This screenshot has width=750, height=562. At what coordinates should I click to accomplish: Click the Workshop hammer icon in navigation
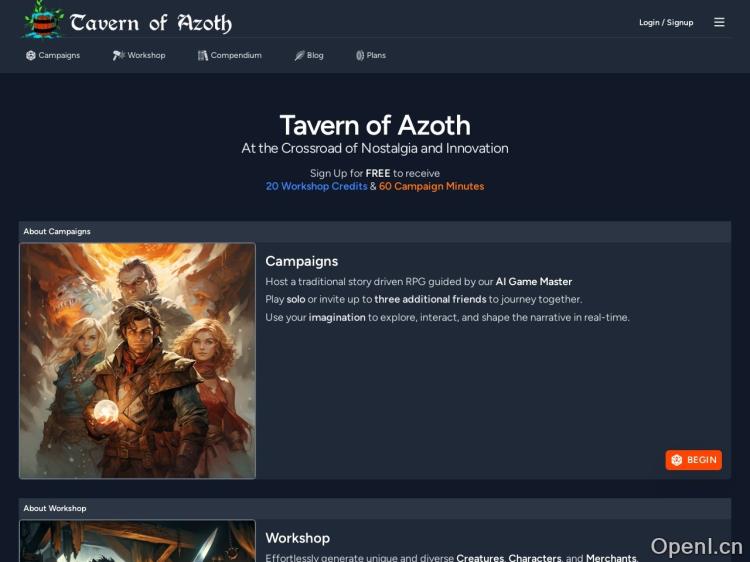click(118, 55)
